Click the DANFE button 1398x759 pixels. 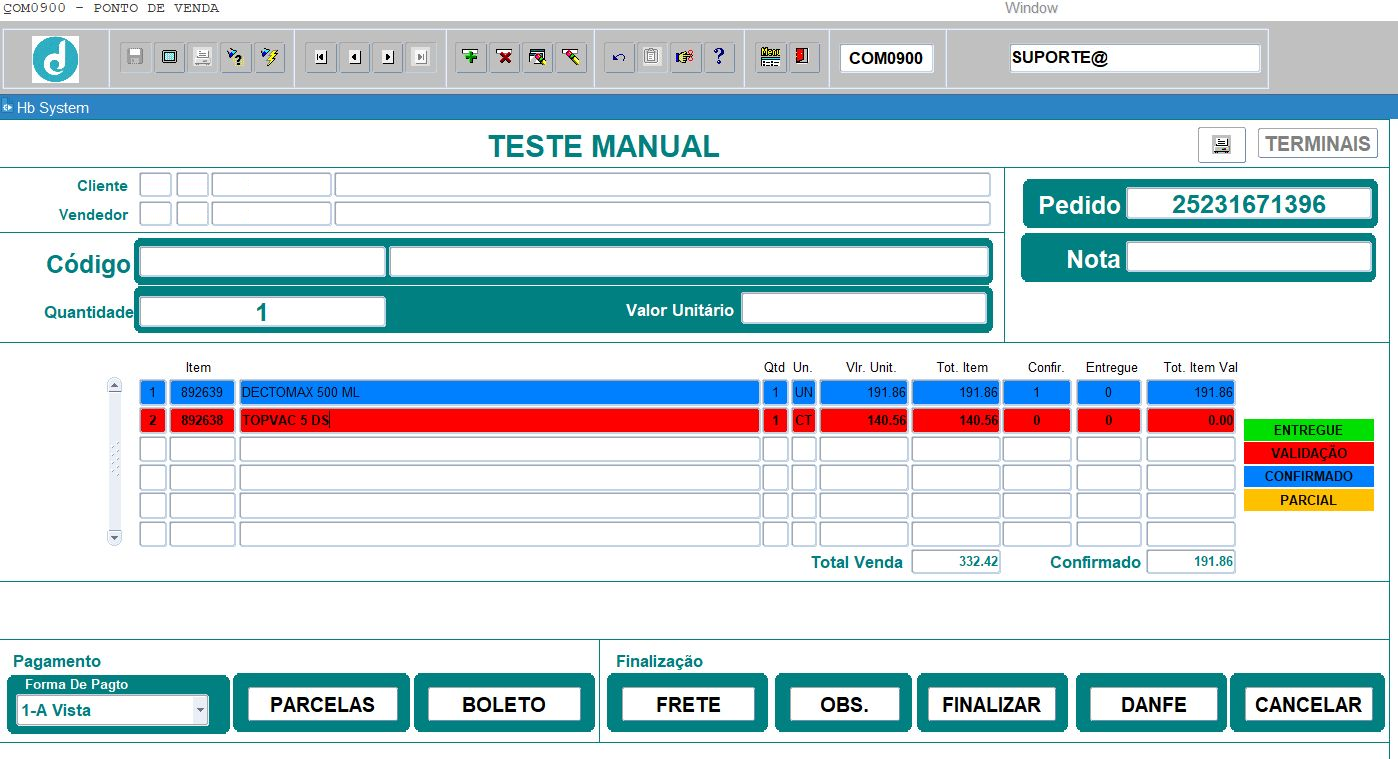pos(1153,704)
